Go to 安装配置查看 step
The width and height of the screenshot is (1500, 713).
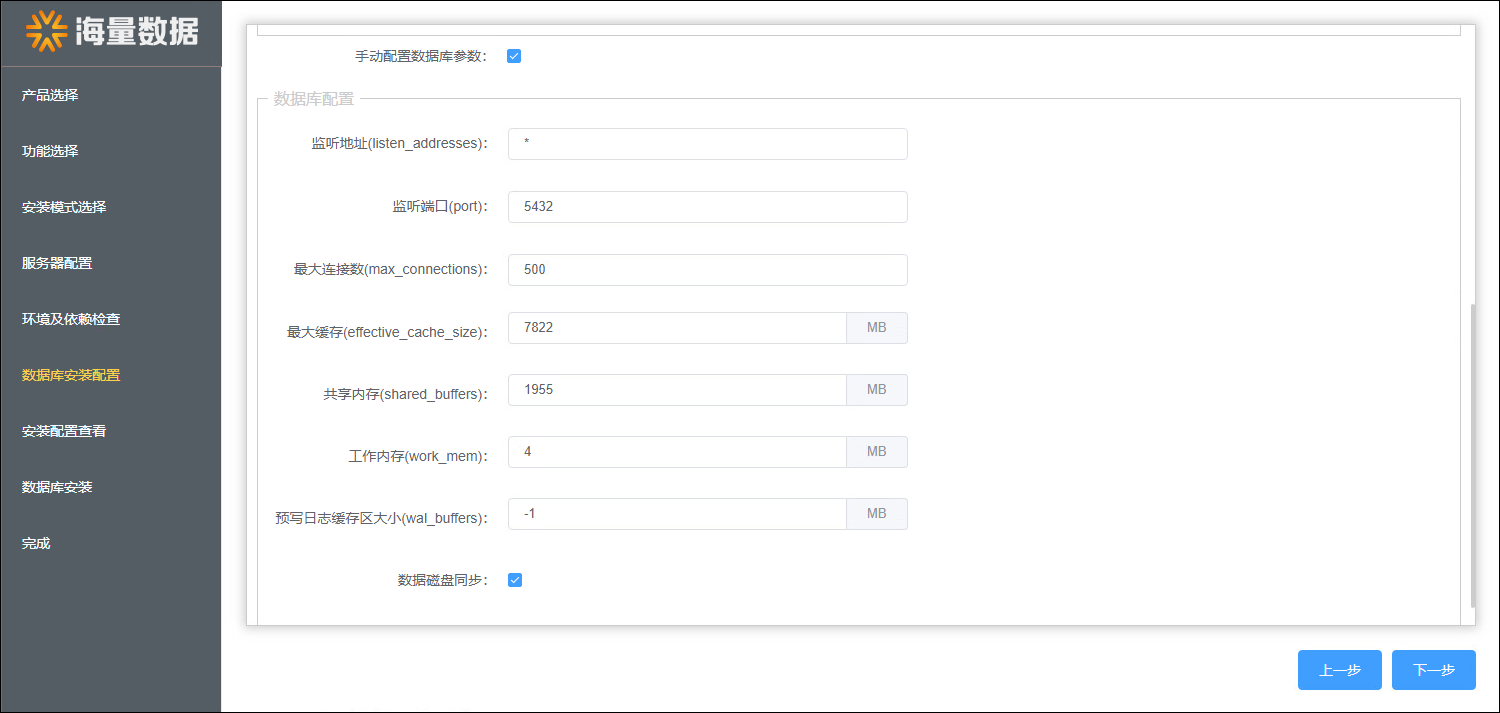tap(64, 431)
